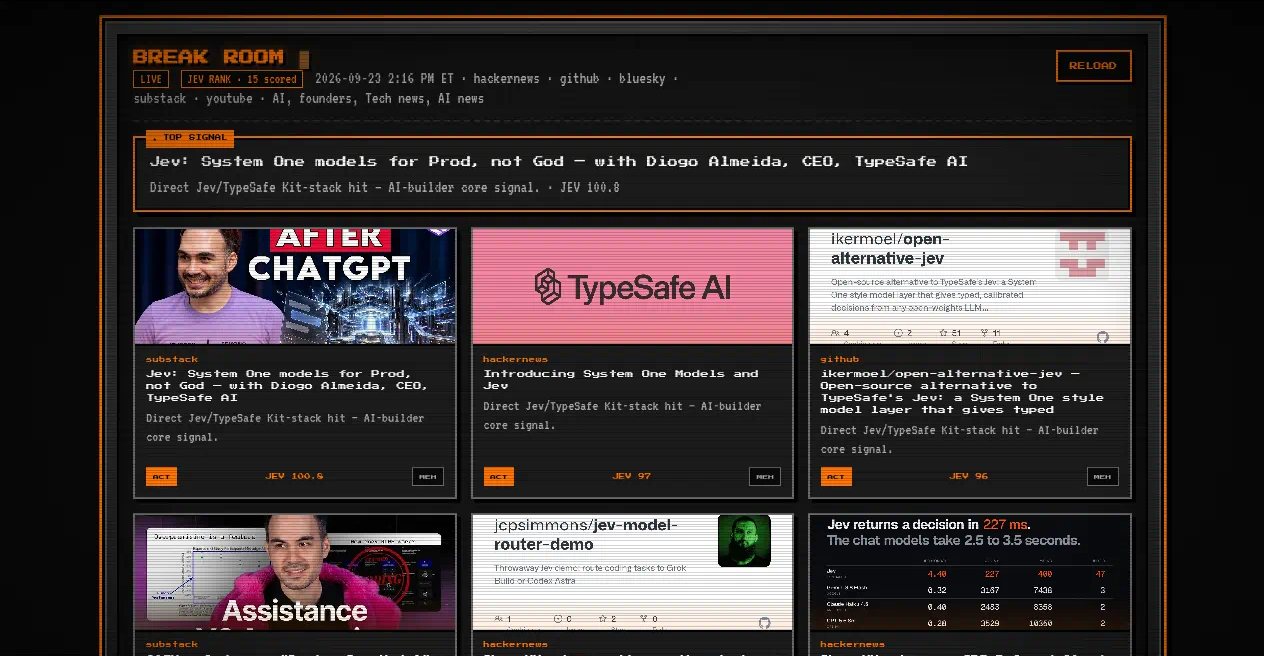Click substack in the header source list
Screen dimensions: 1264x656
pos(160,99)
